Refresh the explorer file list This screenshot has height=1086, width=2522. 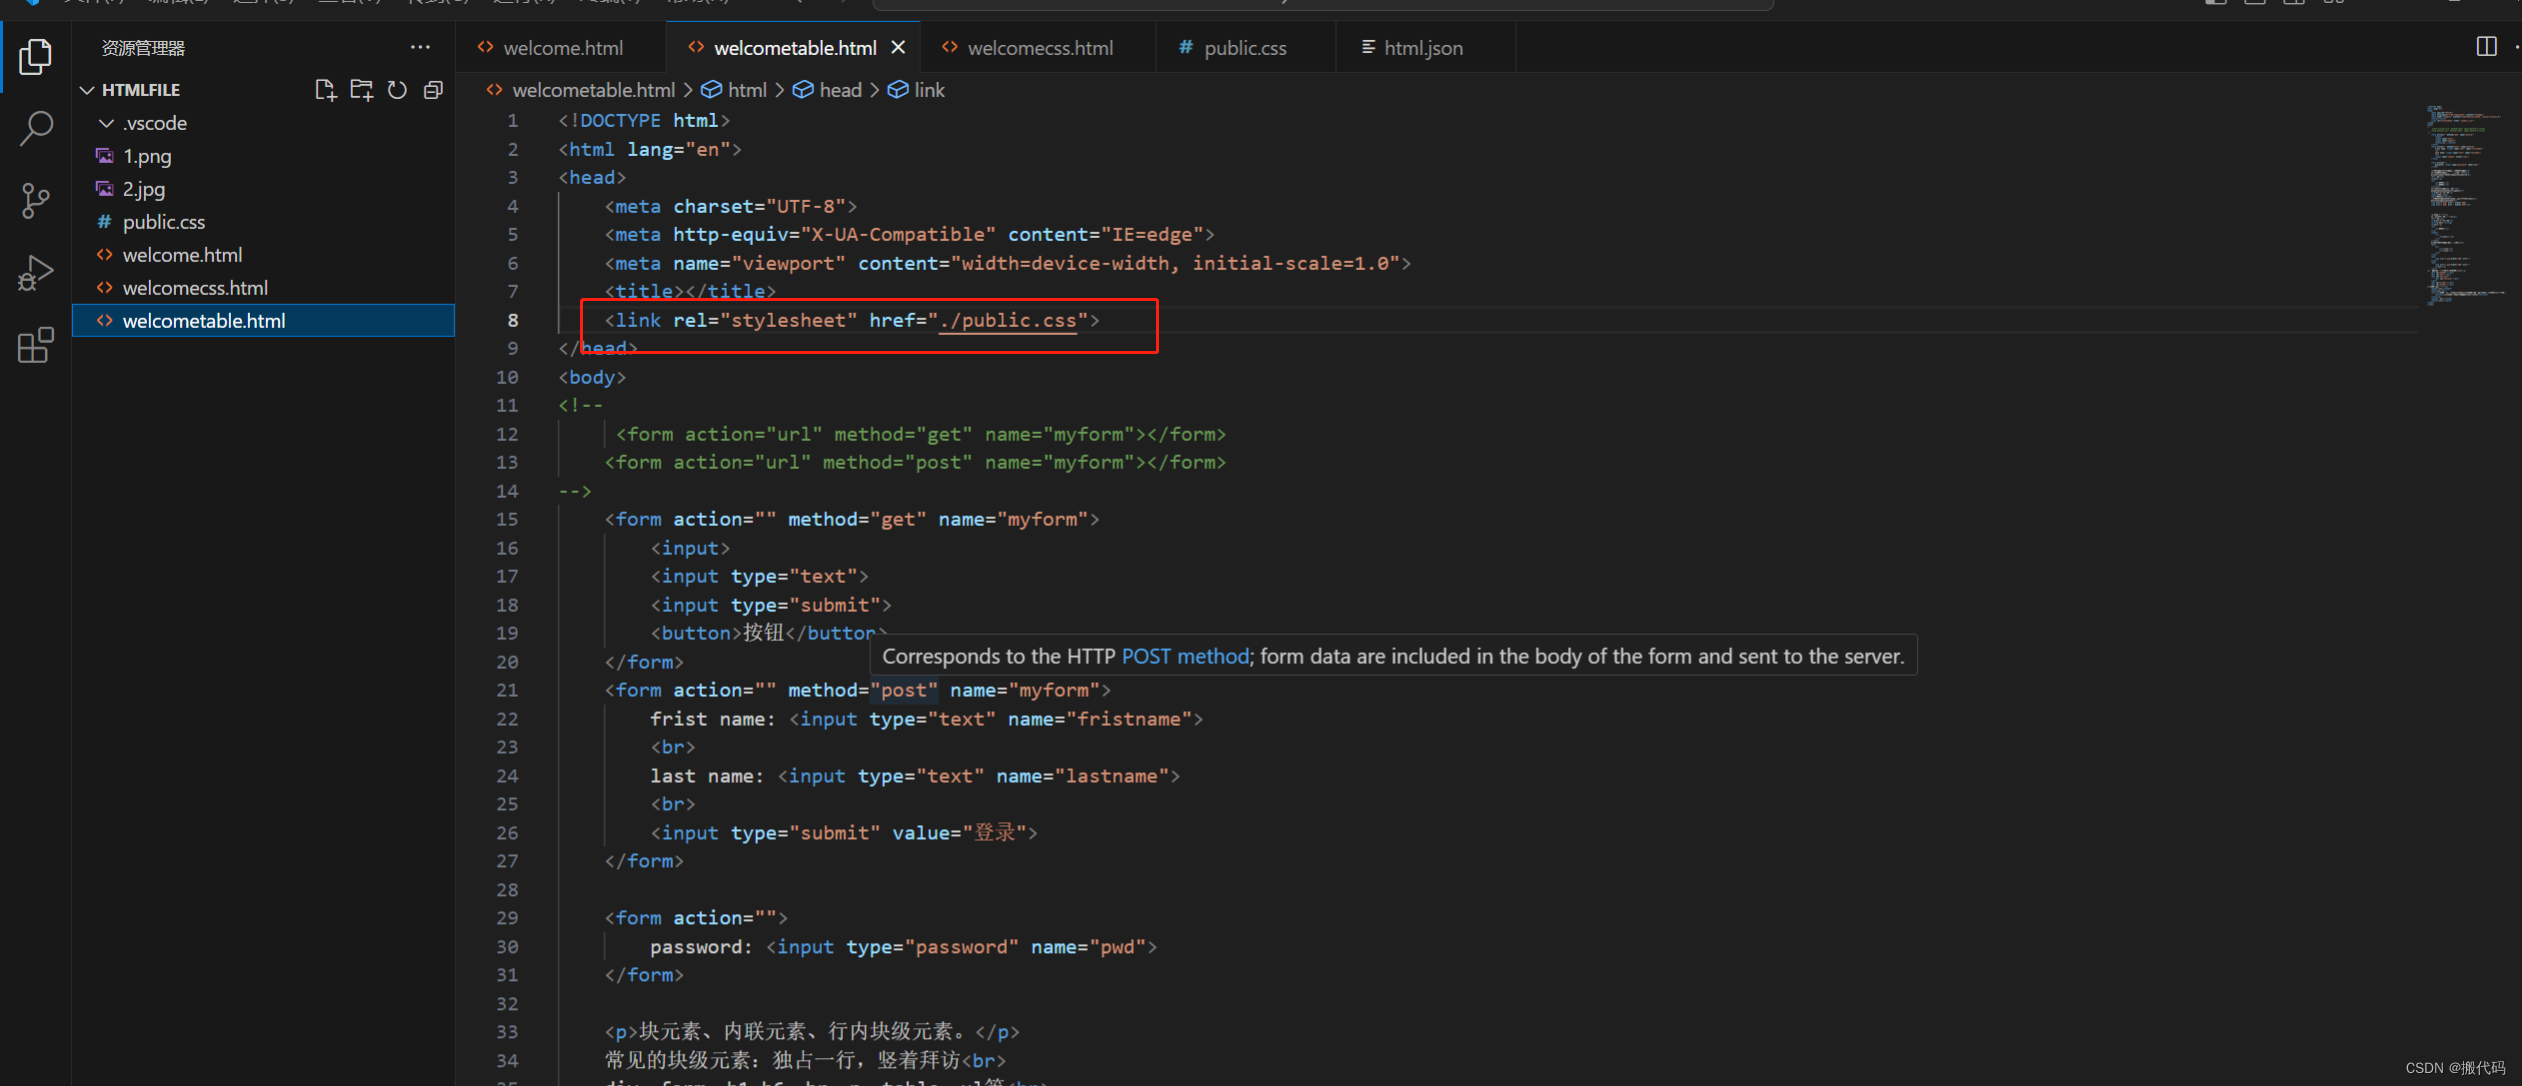click(x=397, y=90)
